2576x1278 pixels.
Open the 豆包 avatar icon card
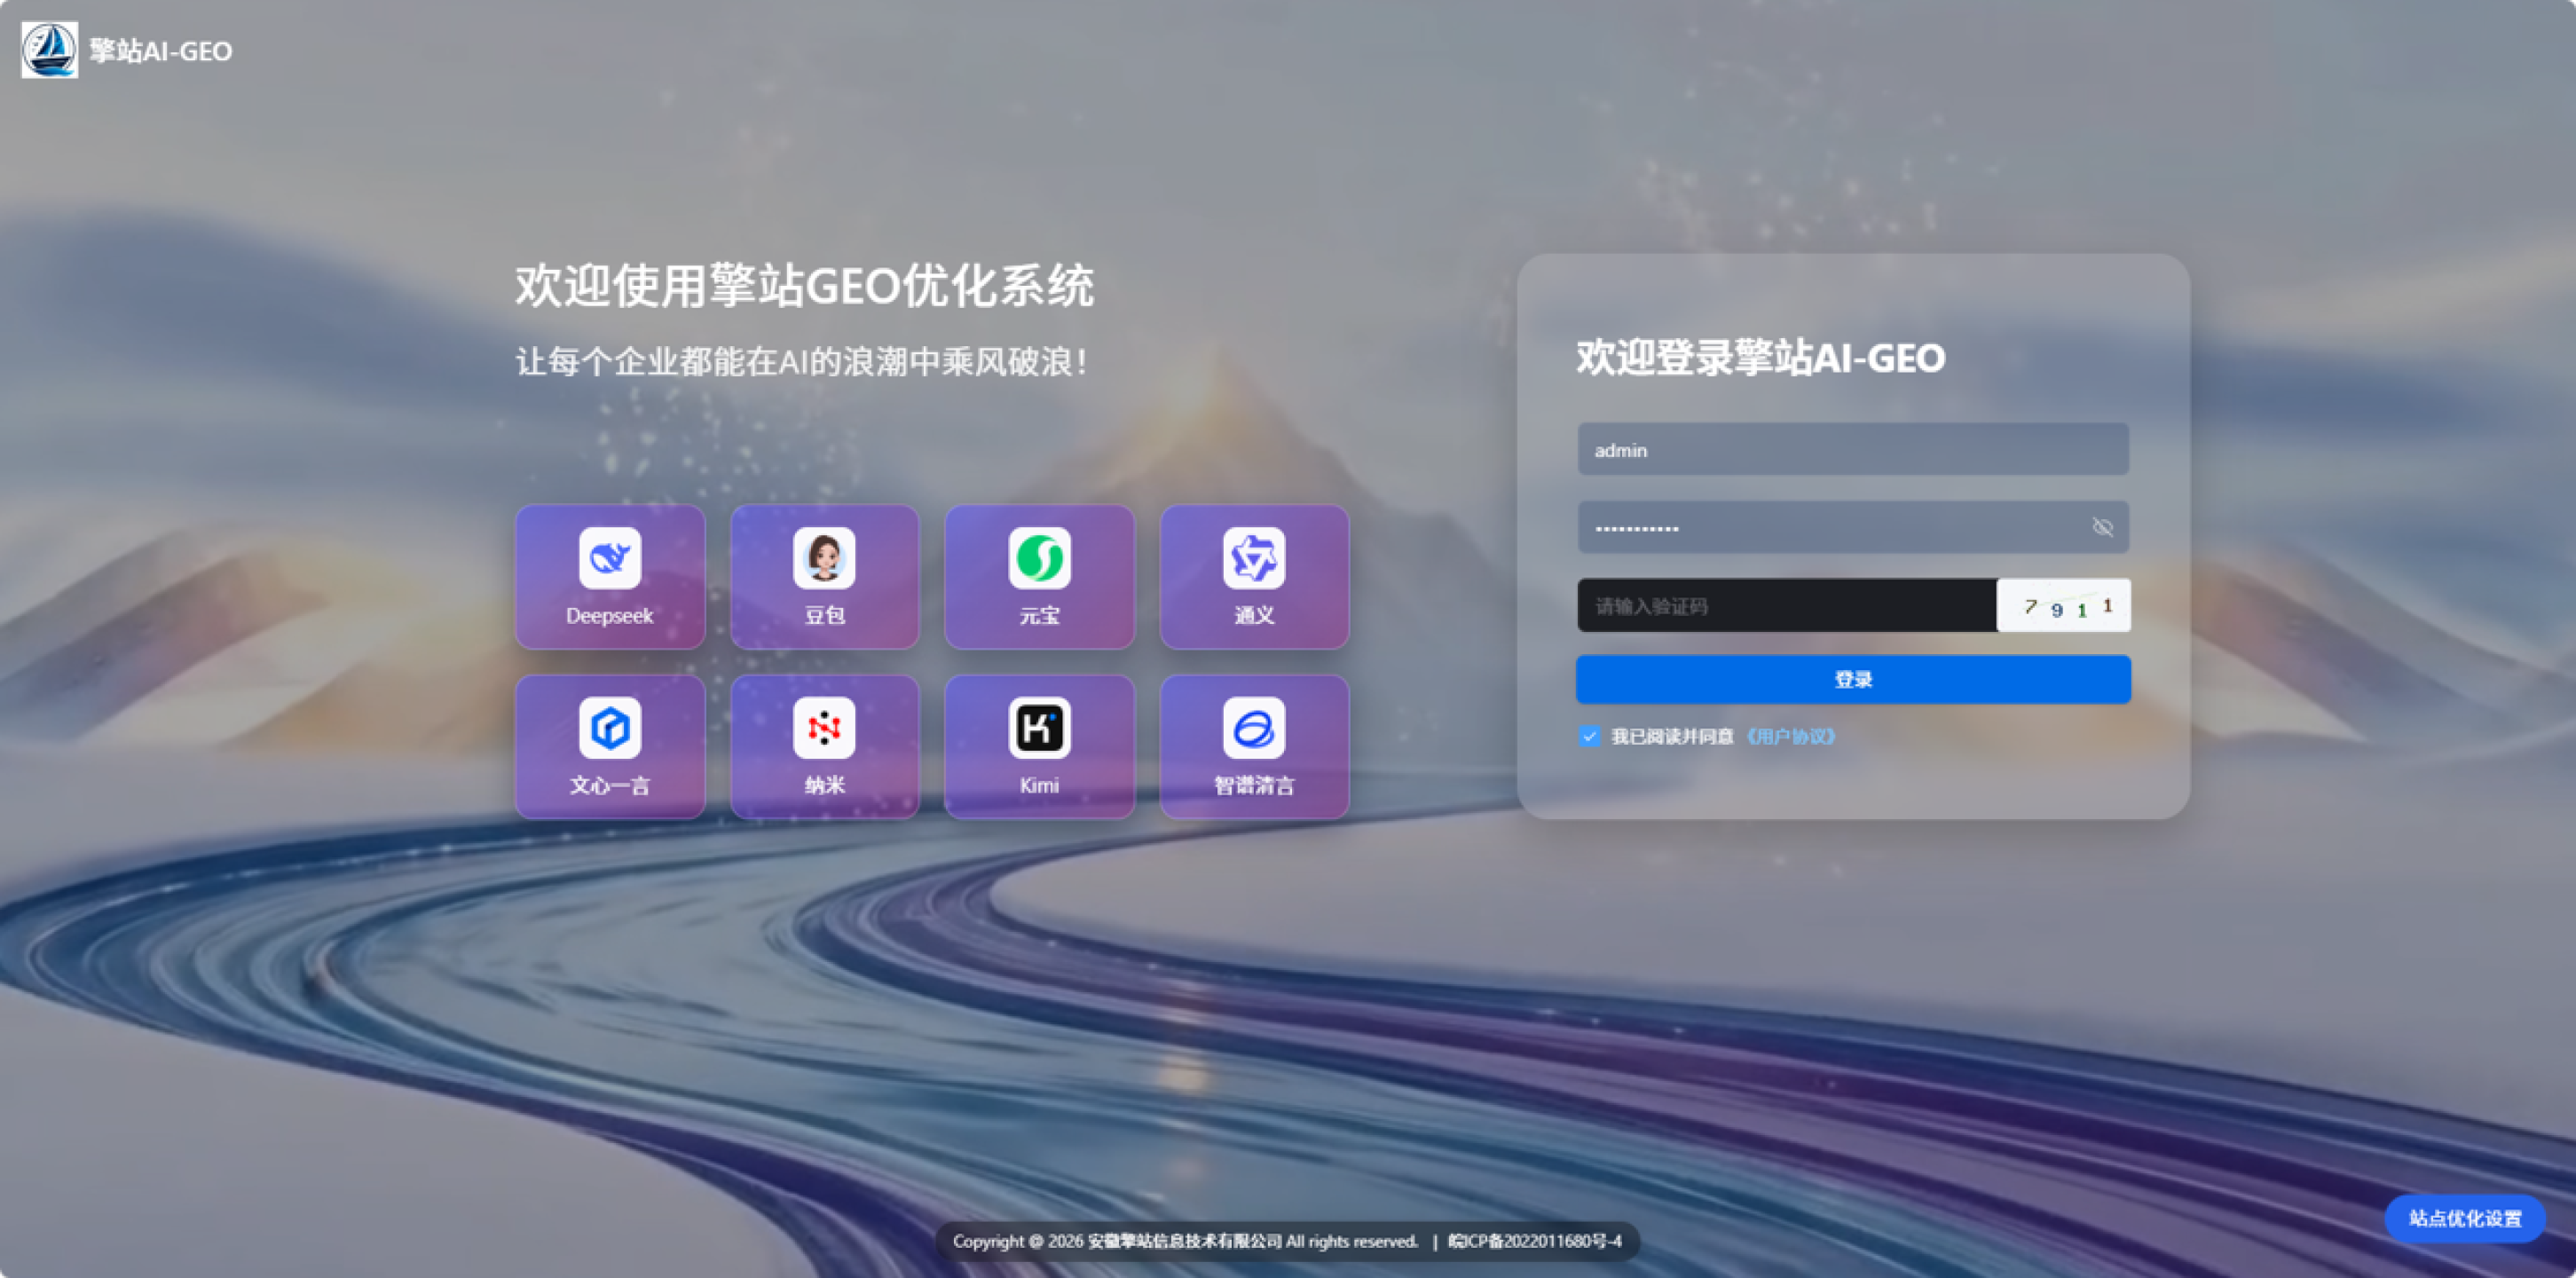(x=824, y=577)
